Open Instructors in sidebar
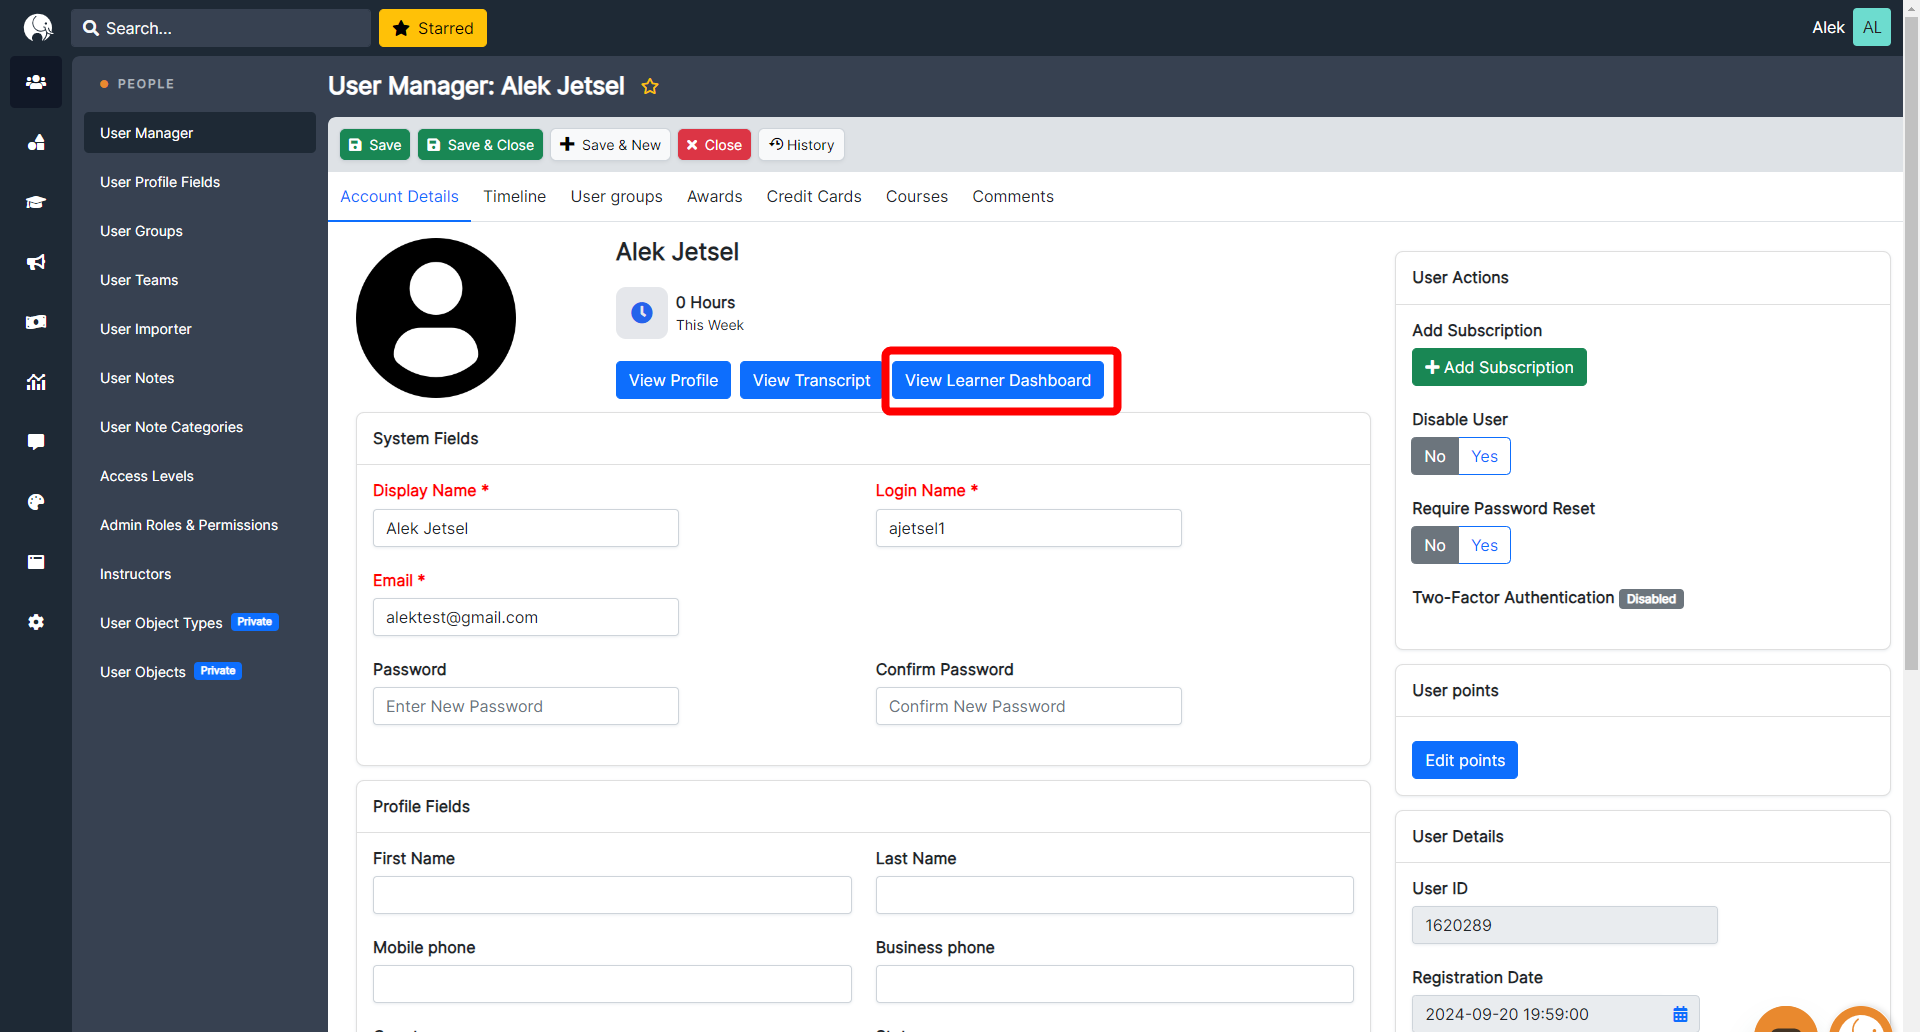 [x=200, y=574]
